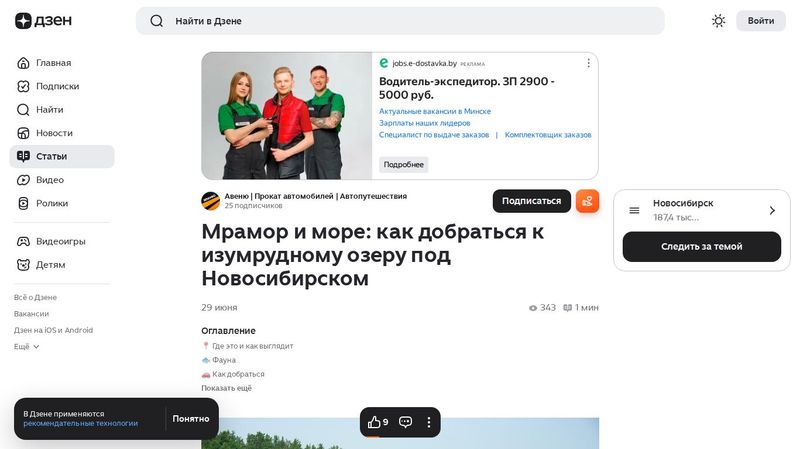This screenshot has width=800, height=449.
Task: Open the three-dot menu in bottom bar
Action: pos(429,422)
